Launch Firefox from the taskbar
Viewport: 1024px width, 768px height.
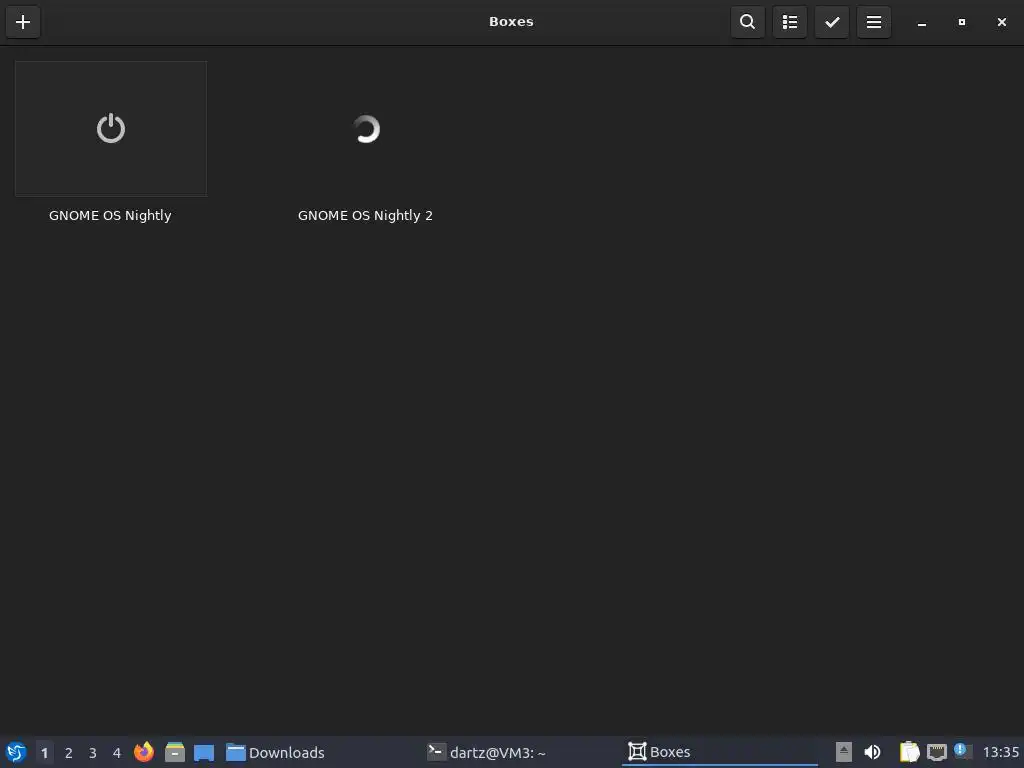[x=144, y=752]
